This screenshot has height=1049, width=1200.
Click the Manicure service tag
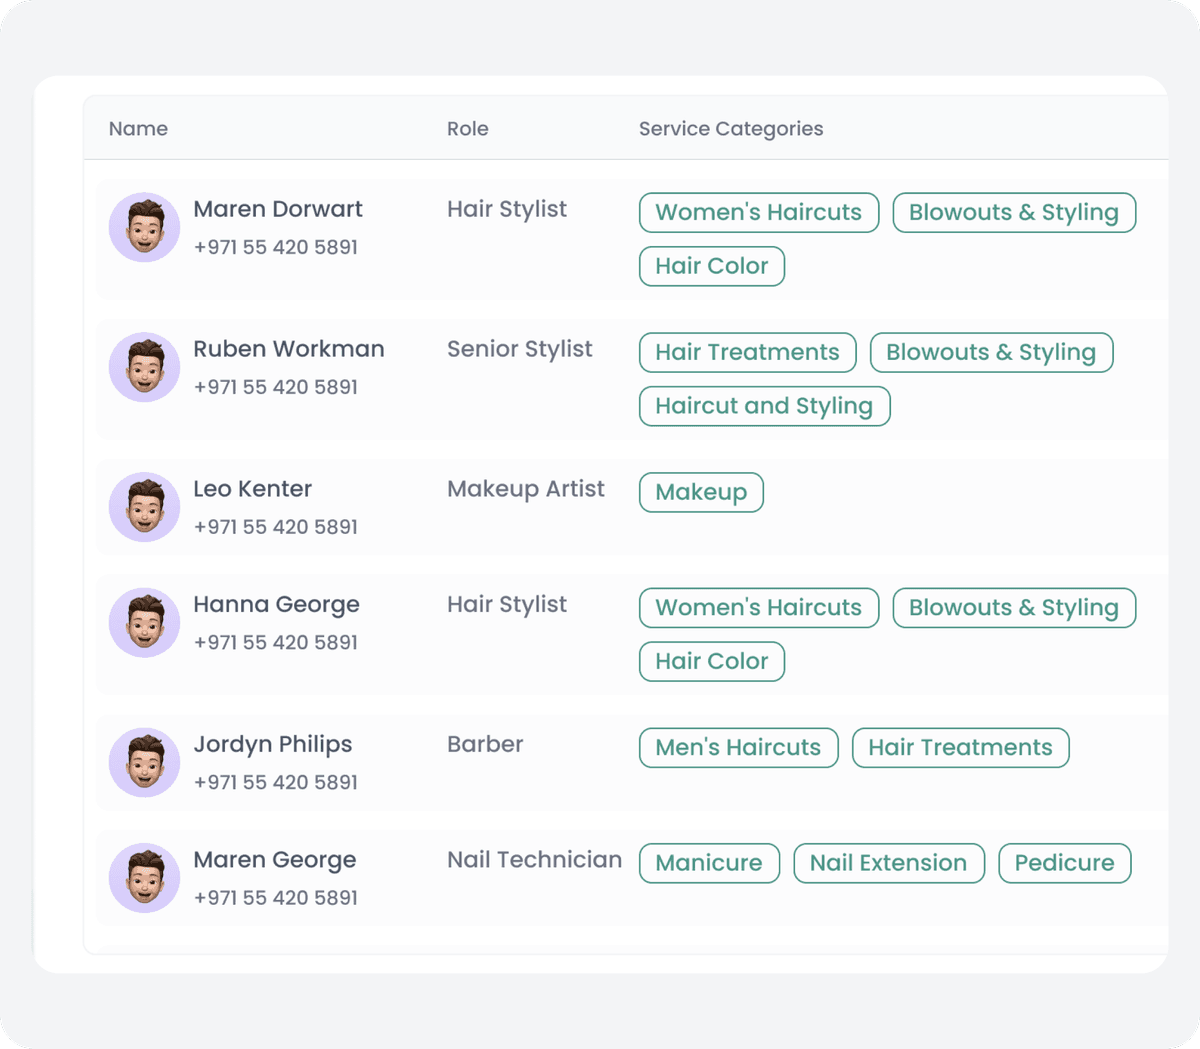coord(709,863)
